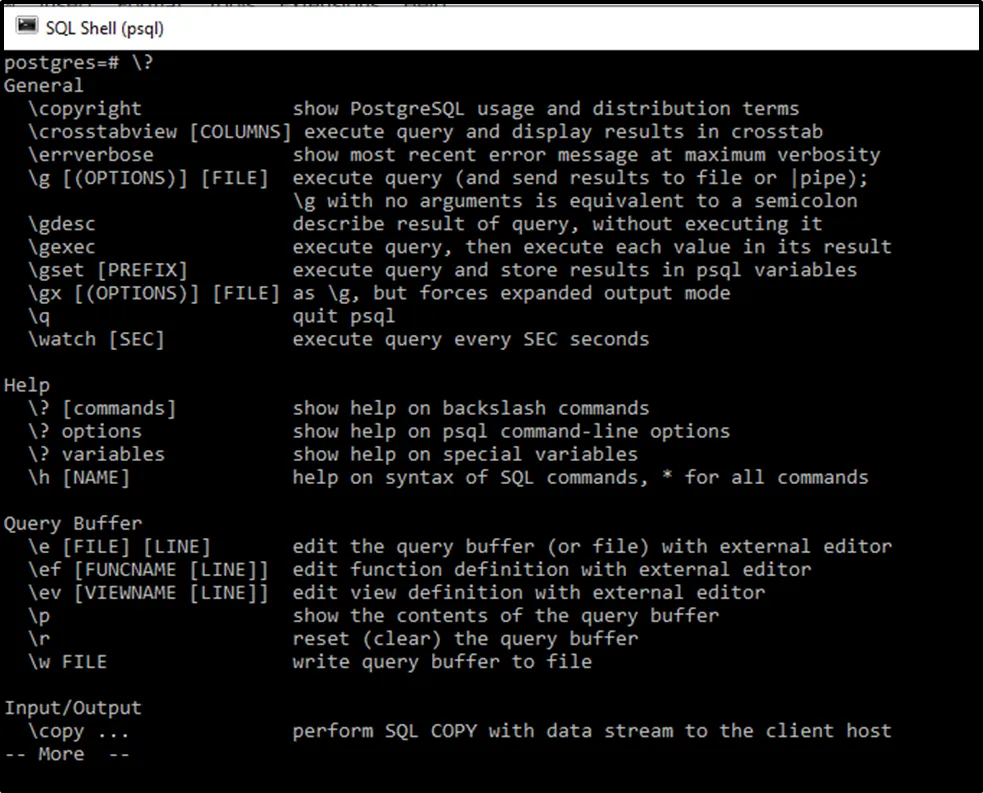Click the Query Buffer section heading
Viewport: 983px width, 793px height.
(73, 523)
